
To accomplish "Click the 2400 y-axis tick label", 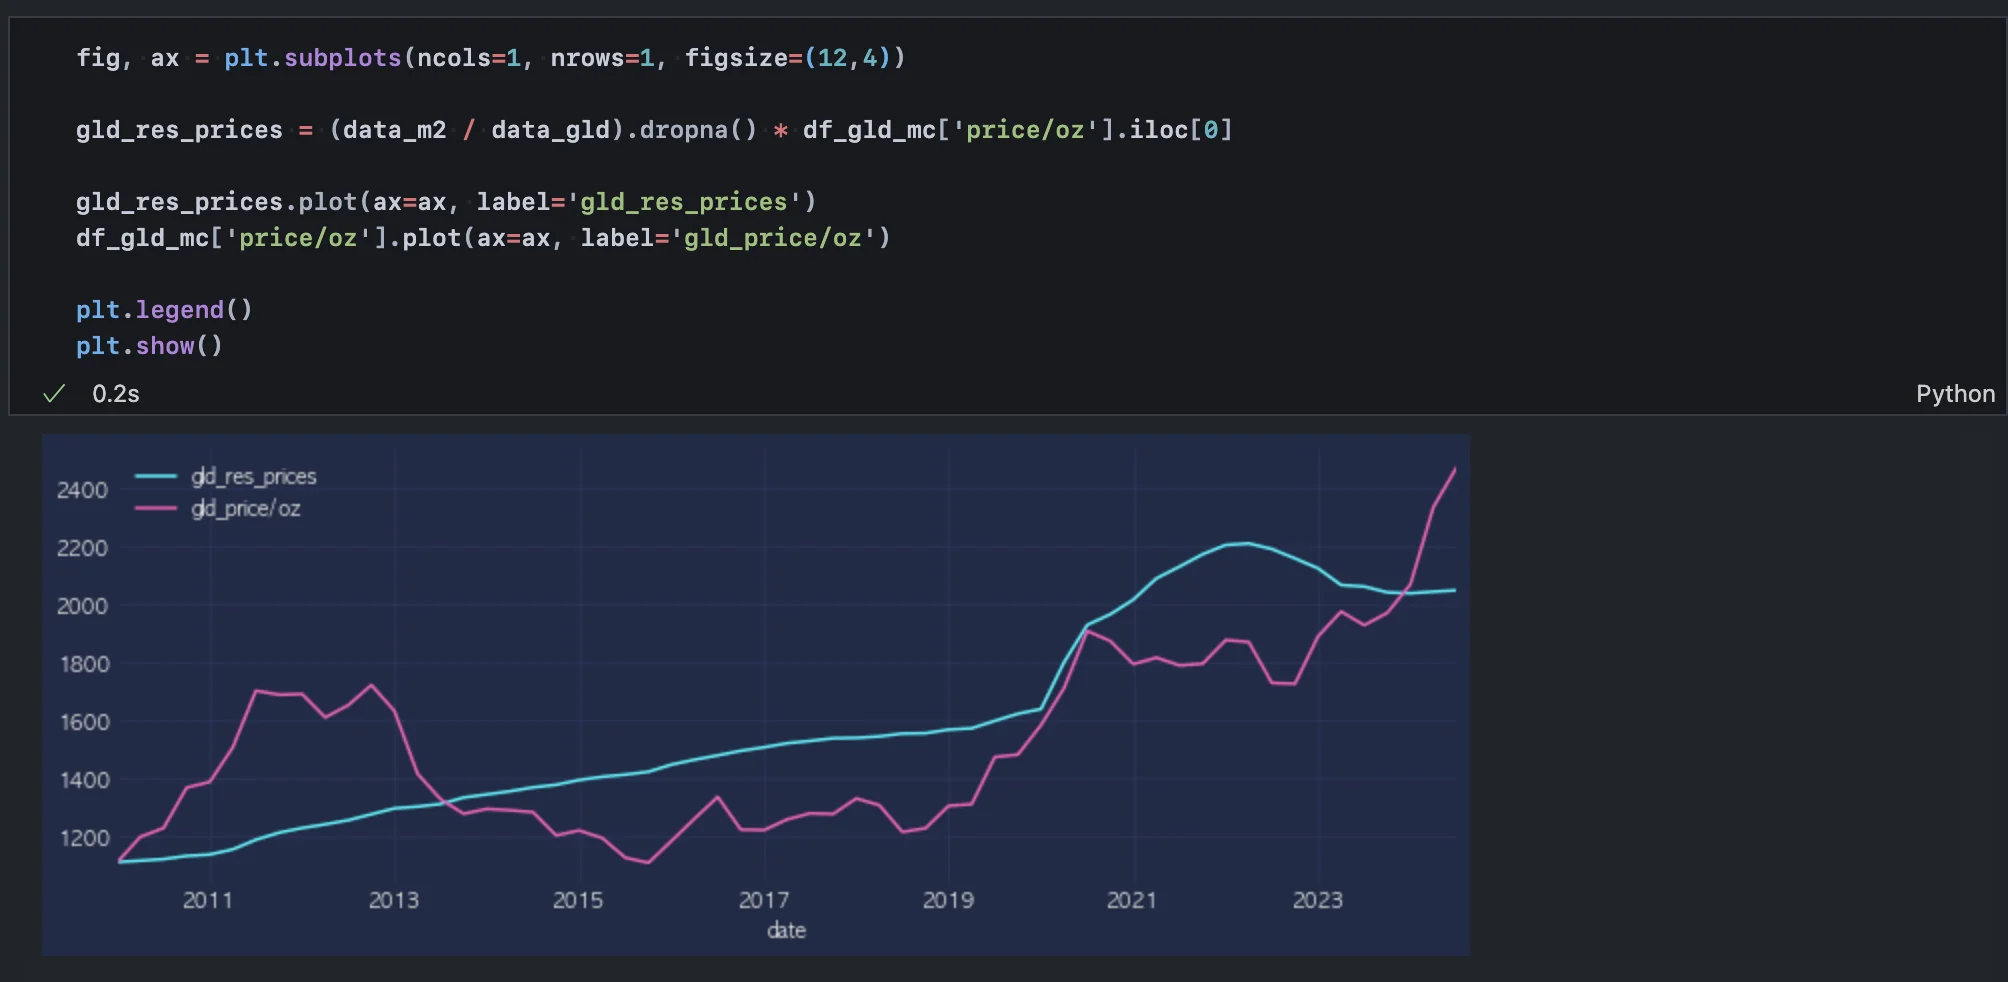I will 82,490.
